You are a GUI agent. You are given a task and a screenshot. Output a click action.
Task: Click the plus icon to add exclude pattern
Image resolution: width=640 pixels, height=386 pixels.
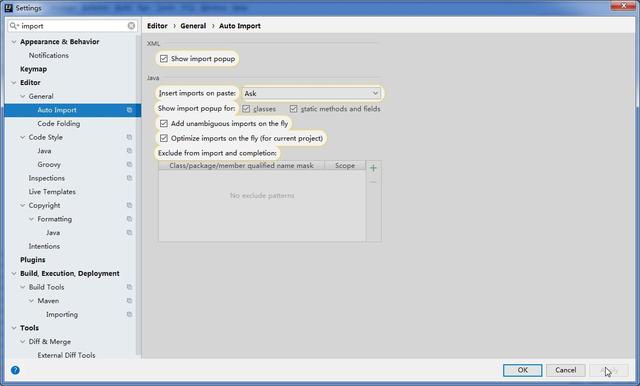click(373, 168)
